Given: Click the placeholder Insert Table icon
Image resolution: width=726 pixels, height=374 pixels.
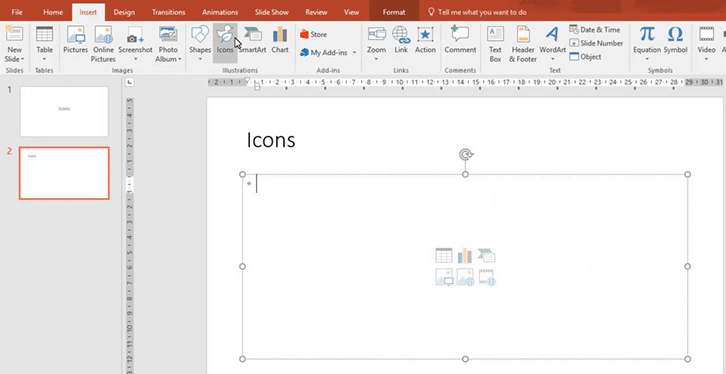Looking at the screenshot, I should 444,255.
